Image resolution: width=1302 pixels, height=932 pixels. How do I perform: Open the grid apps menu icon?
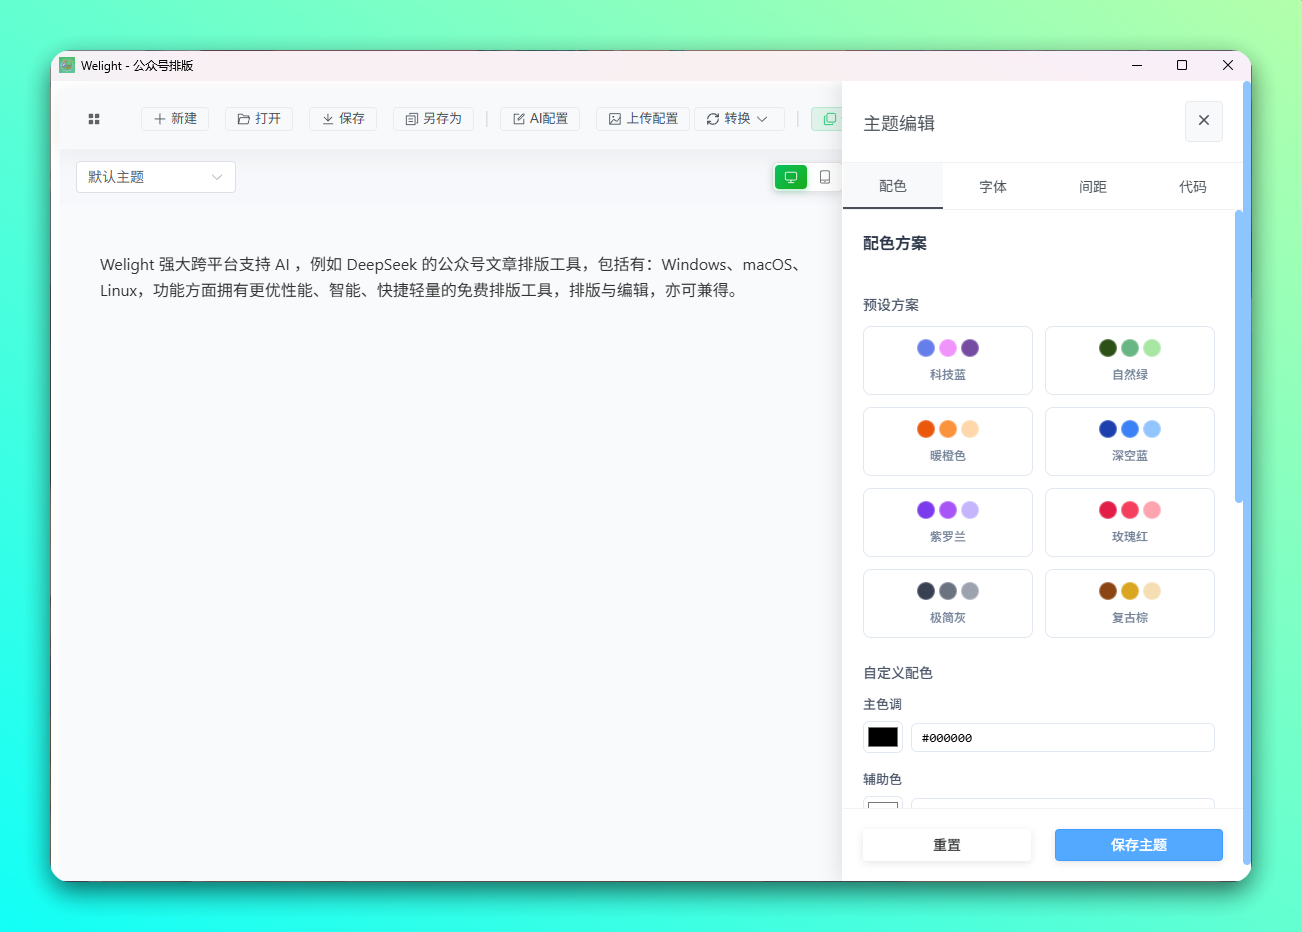(94, 119)
